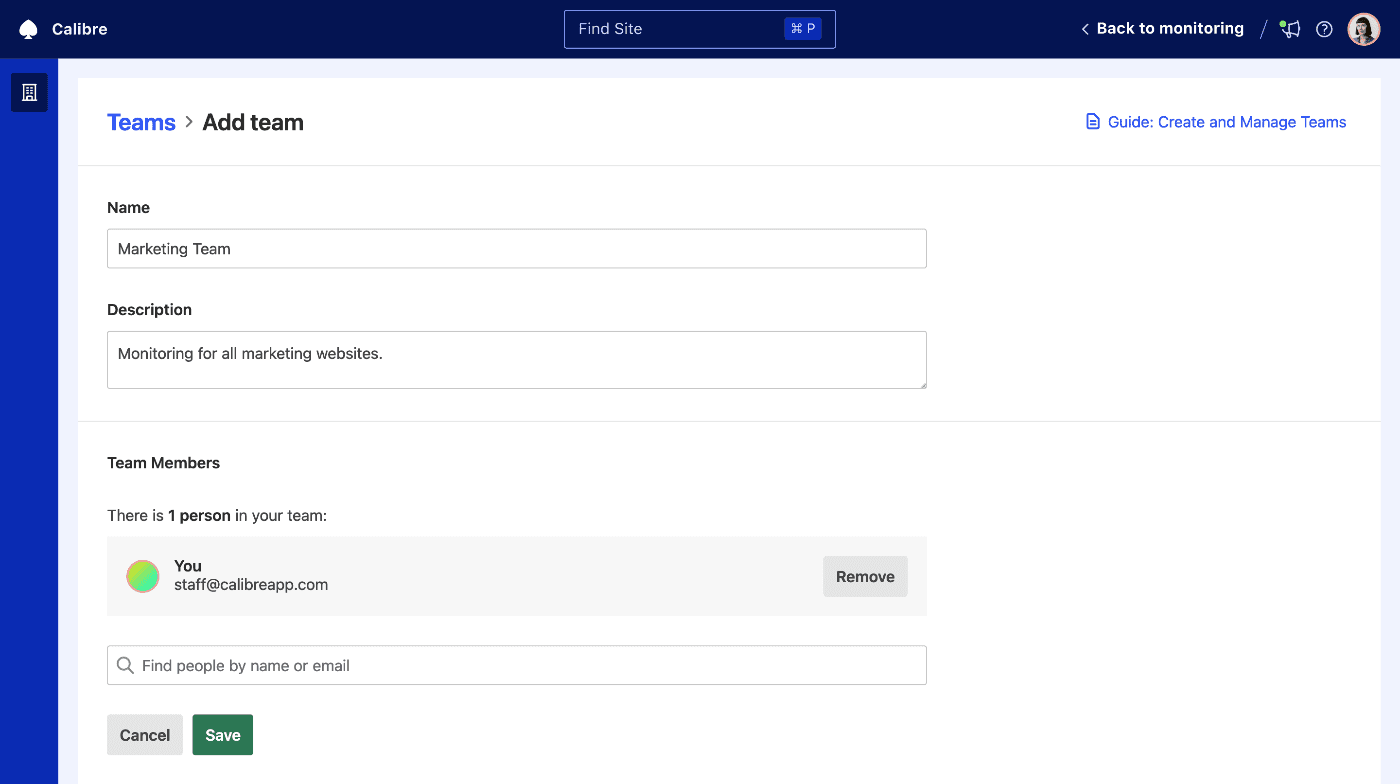Remove staff@calibreapp.com from the team
The height and width of the screenshot is (784, 1400).
tap(864, 576)
